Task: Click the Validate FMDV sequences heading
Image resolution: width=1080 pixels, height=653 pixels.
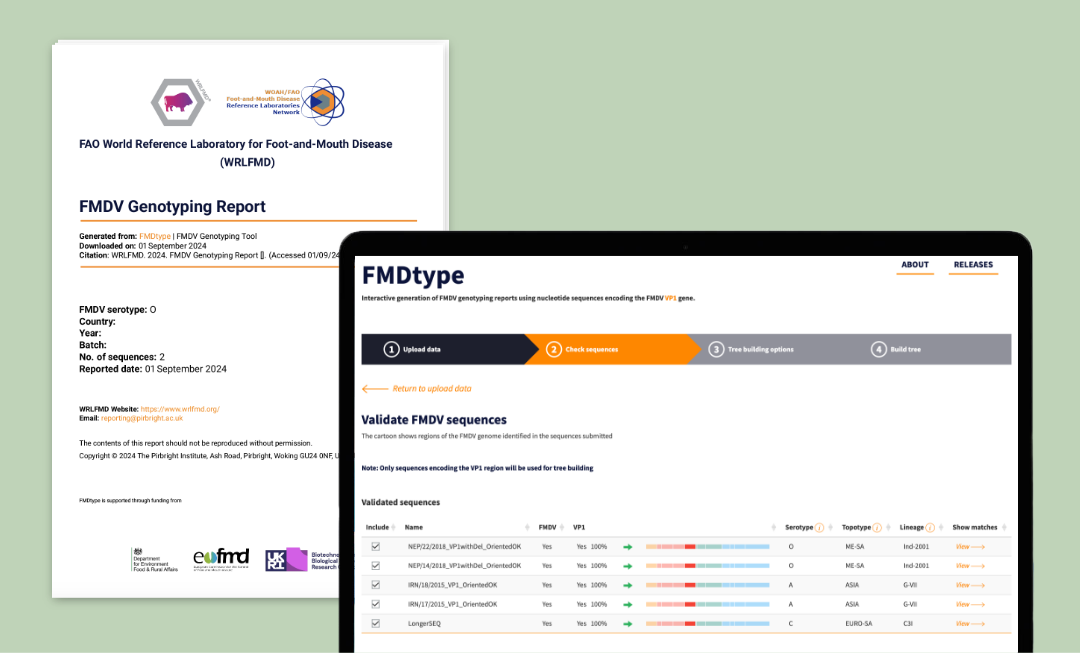Action: tap(434, 420)
